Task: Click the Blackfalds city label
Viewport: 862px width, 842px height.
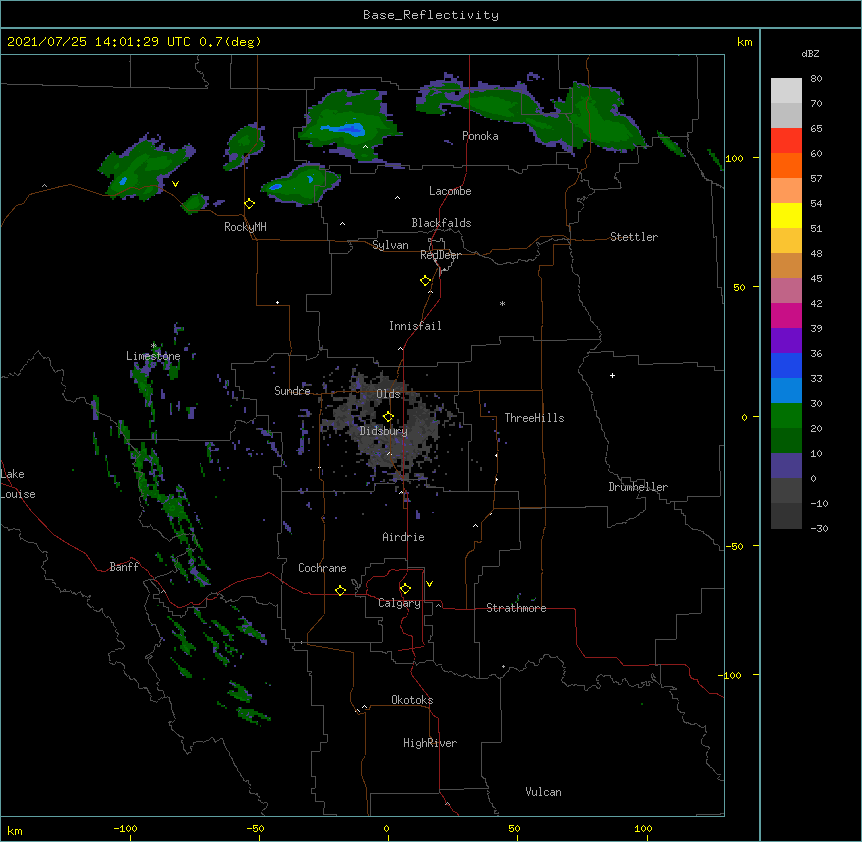Action: click(x=441, y=223)
